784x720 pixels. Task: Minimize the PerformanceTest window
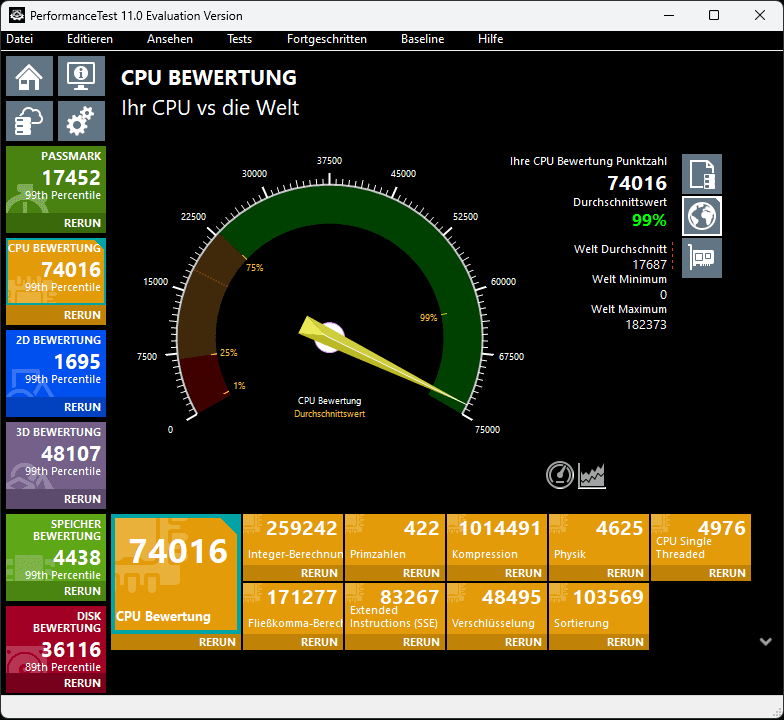[669, 15]
